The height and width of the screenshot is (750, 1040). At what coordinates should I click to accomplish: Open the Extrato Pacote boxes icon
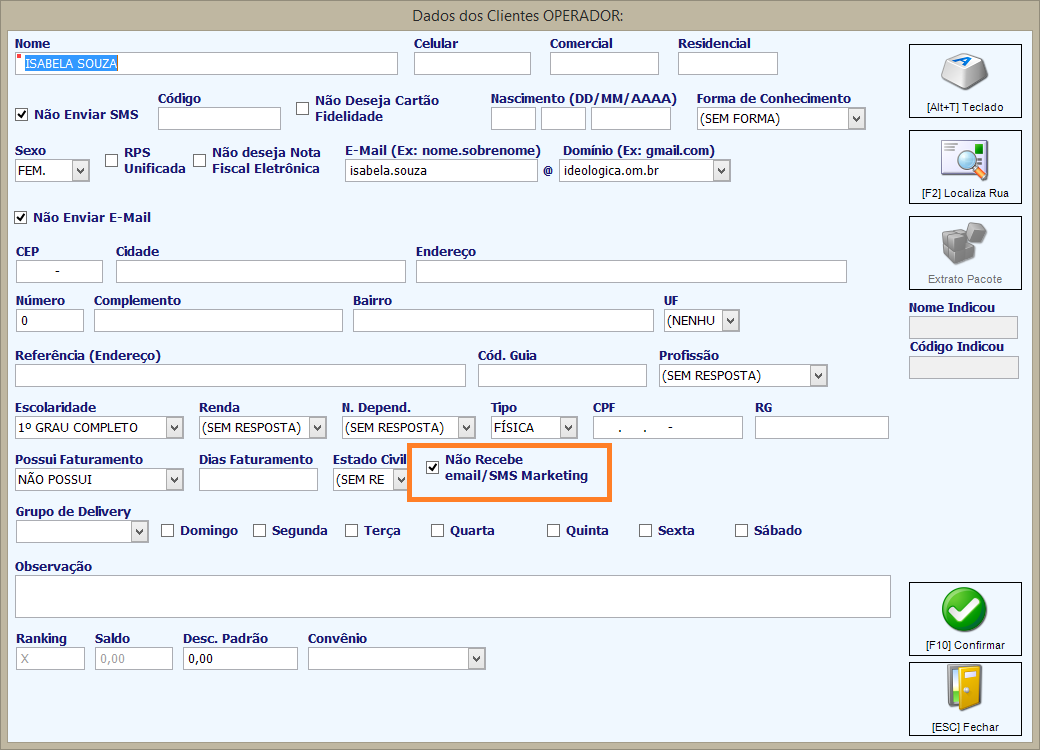click(x=964, y=244)
